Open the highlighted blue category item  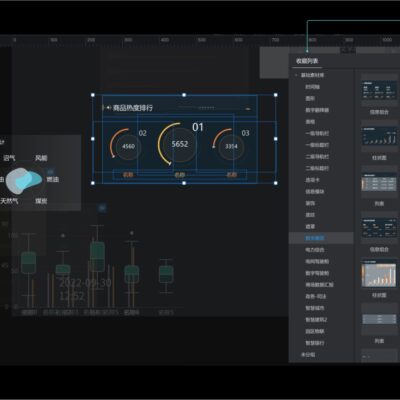pyautogui.click(x=315, y=238)
